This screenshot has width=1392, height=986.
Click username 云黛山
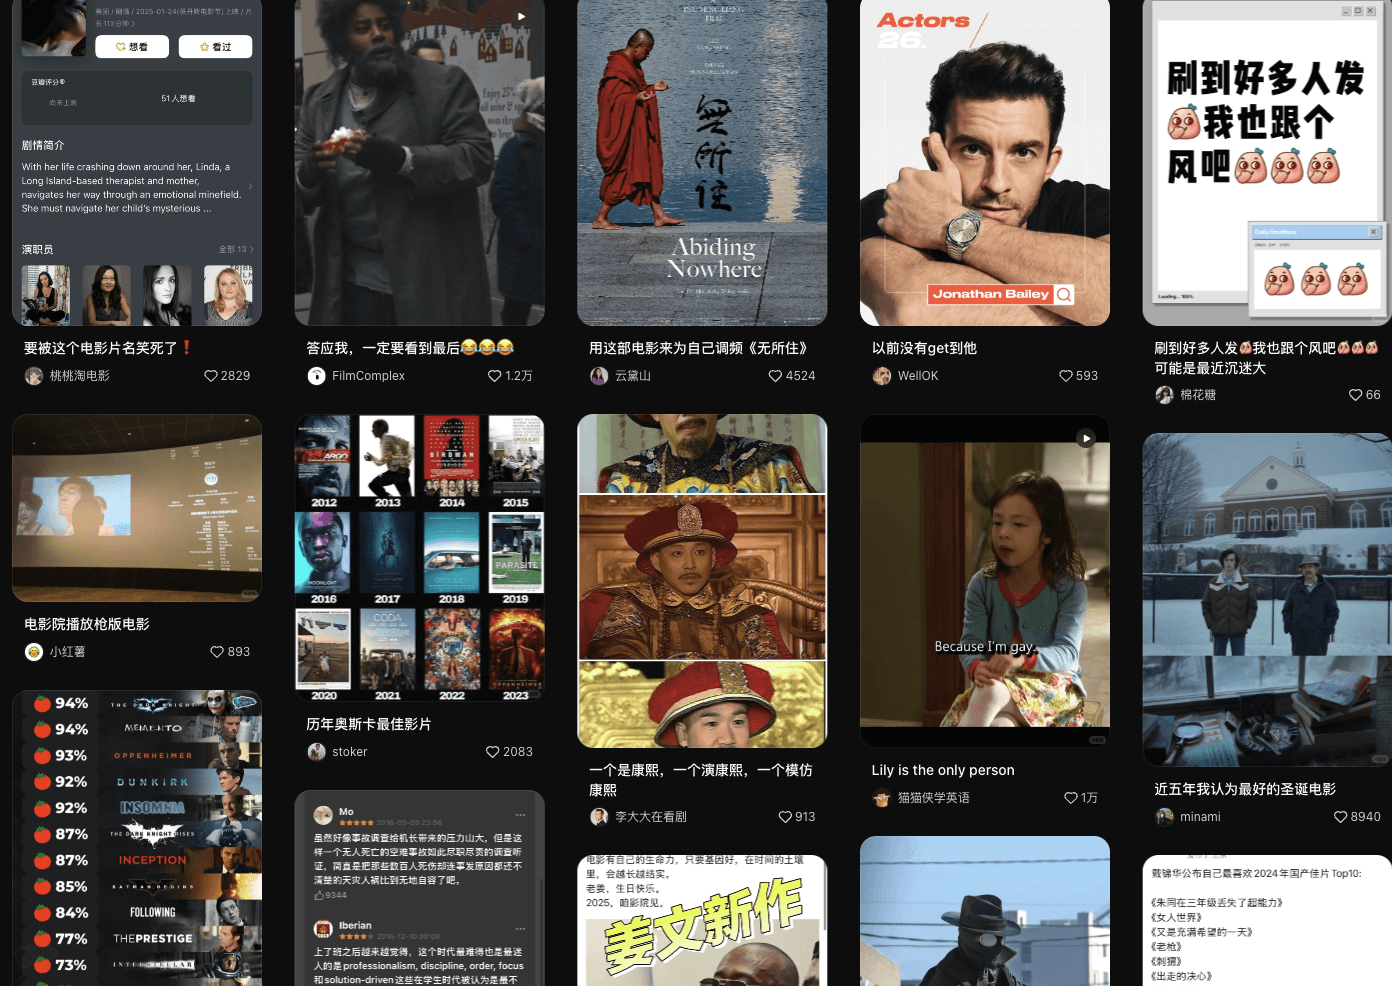(x=633, y=376)
